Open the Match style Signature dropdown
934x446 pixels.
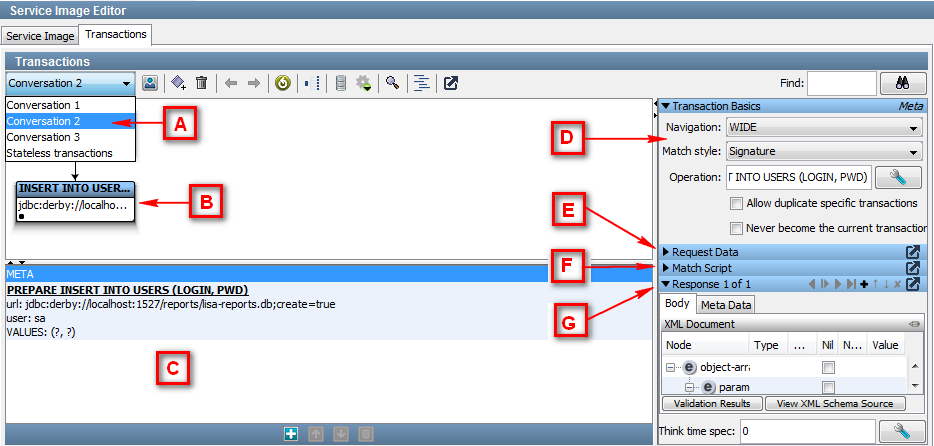tap(824, 152)
